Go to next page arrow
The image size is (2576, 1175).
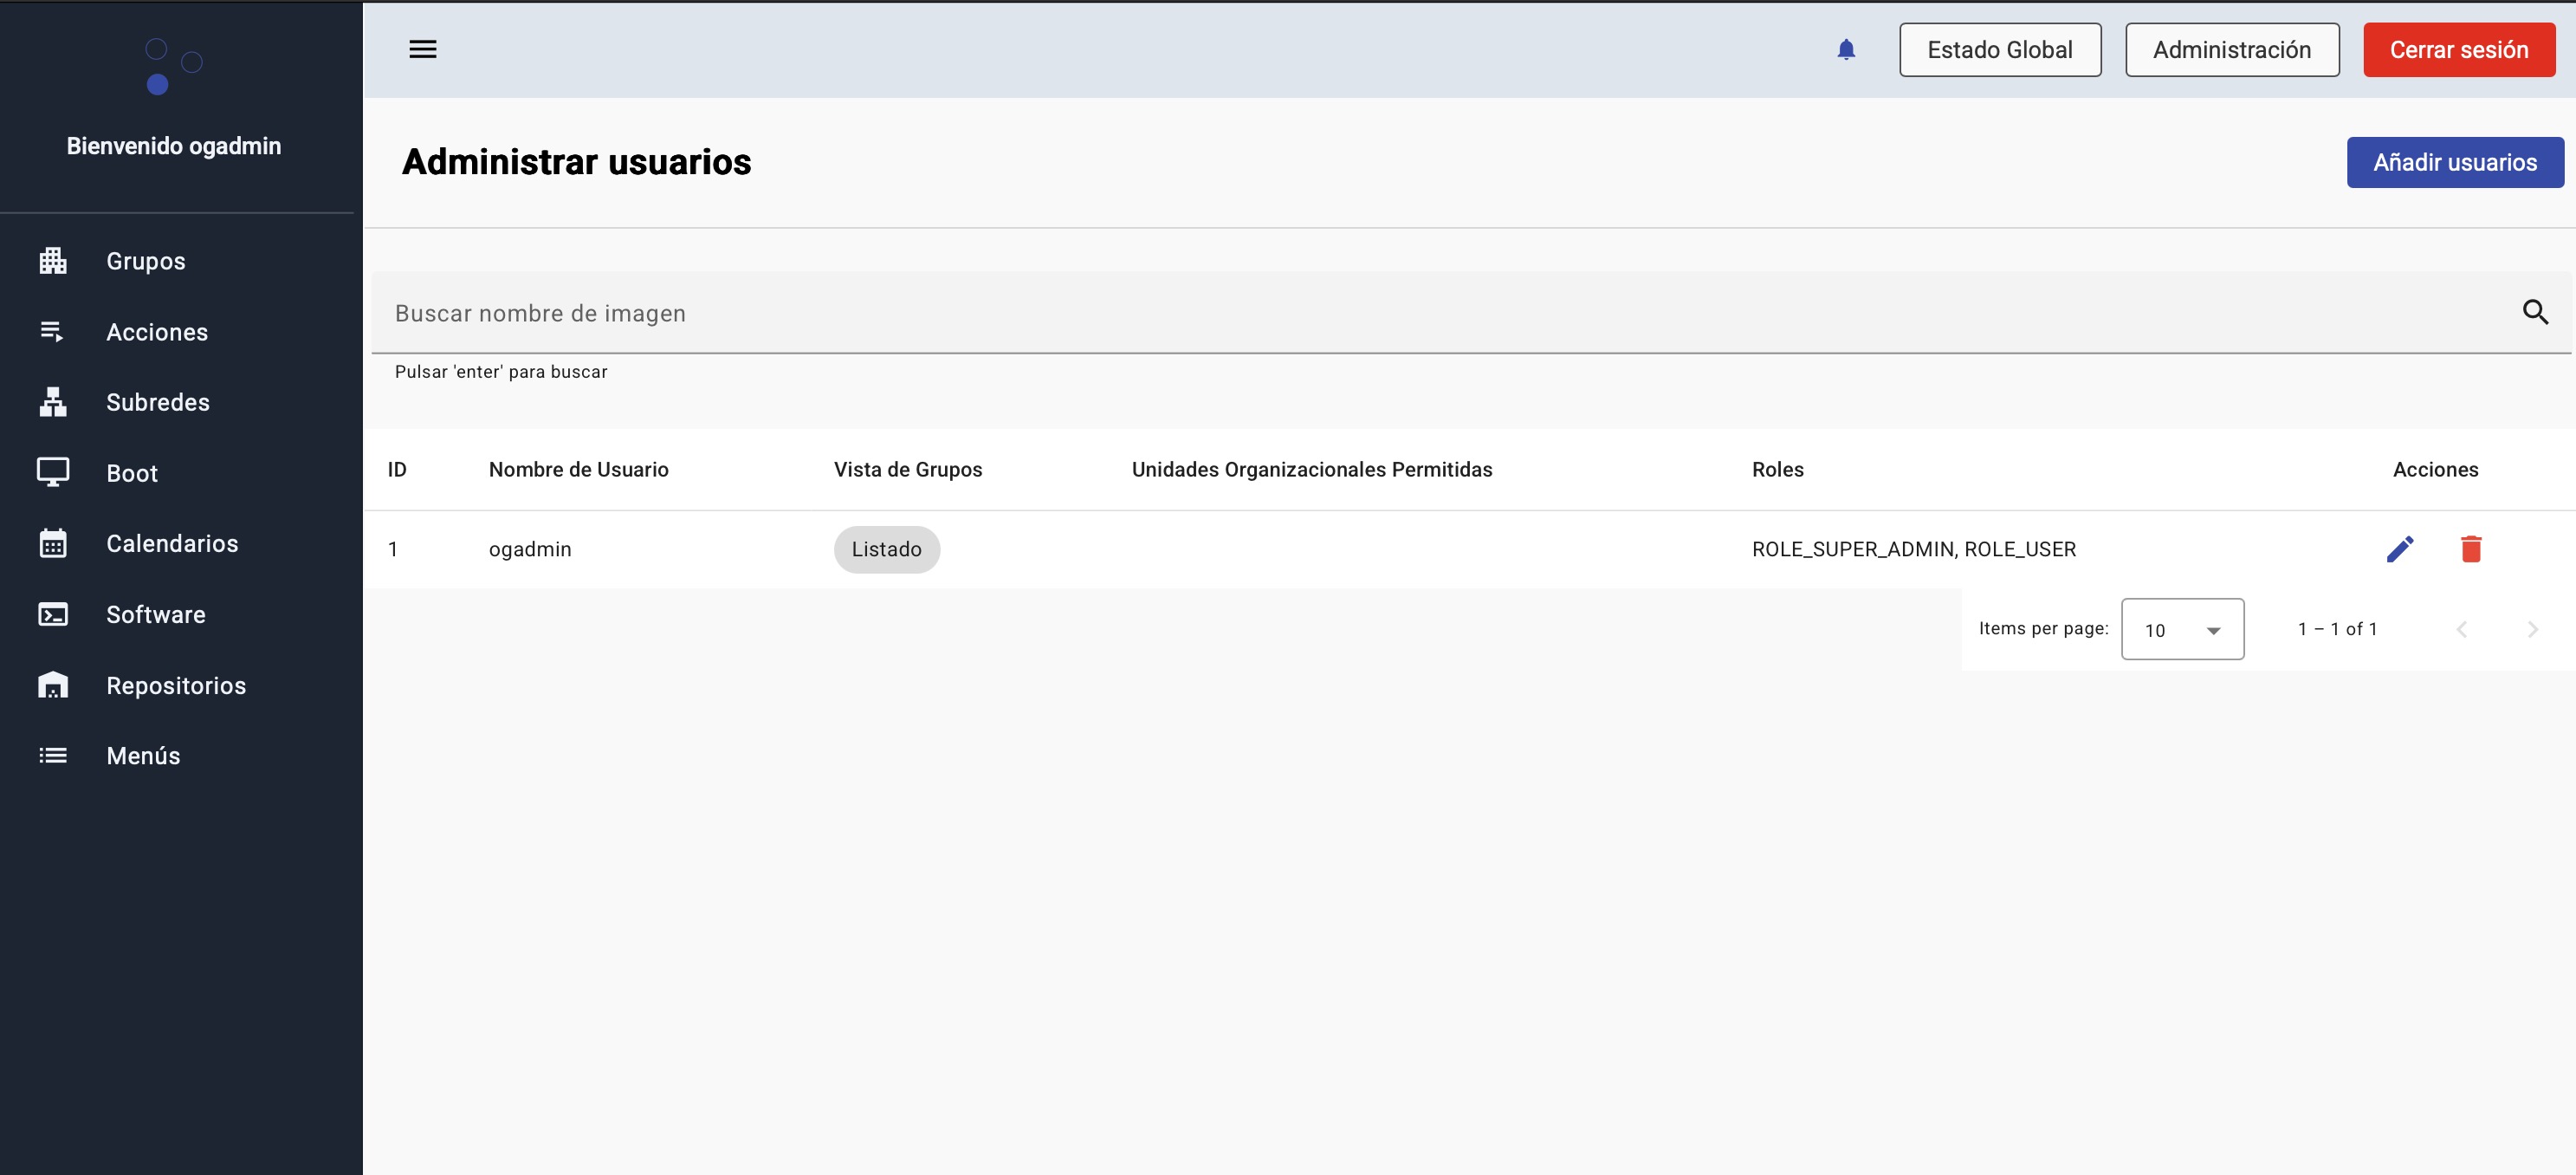point(2532,629)
